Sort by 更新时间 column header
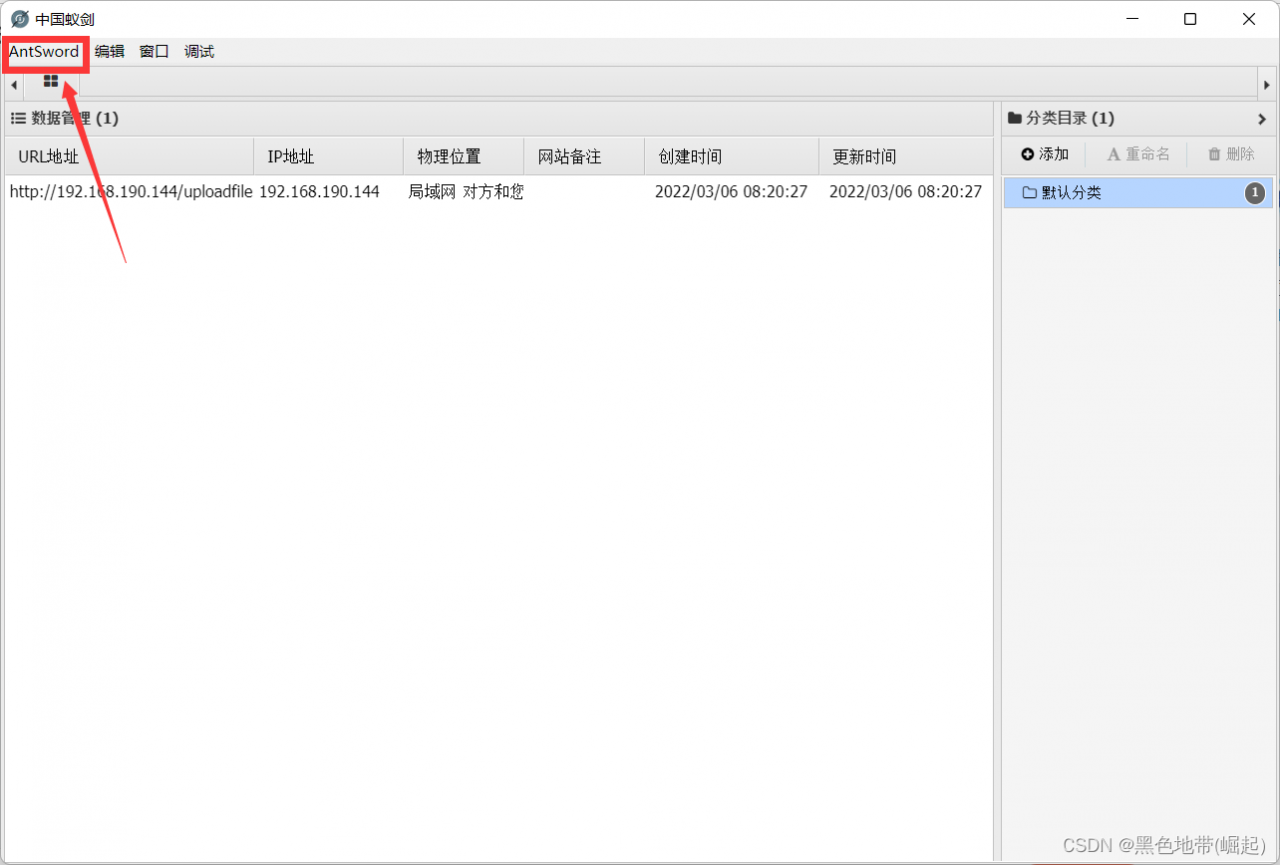 905,157
